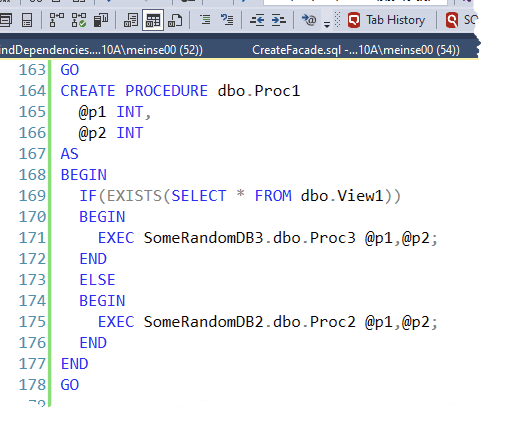Uncomment the selected lines
The height and width of the screenshot is (432, 505).
(227, 20)
